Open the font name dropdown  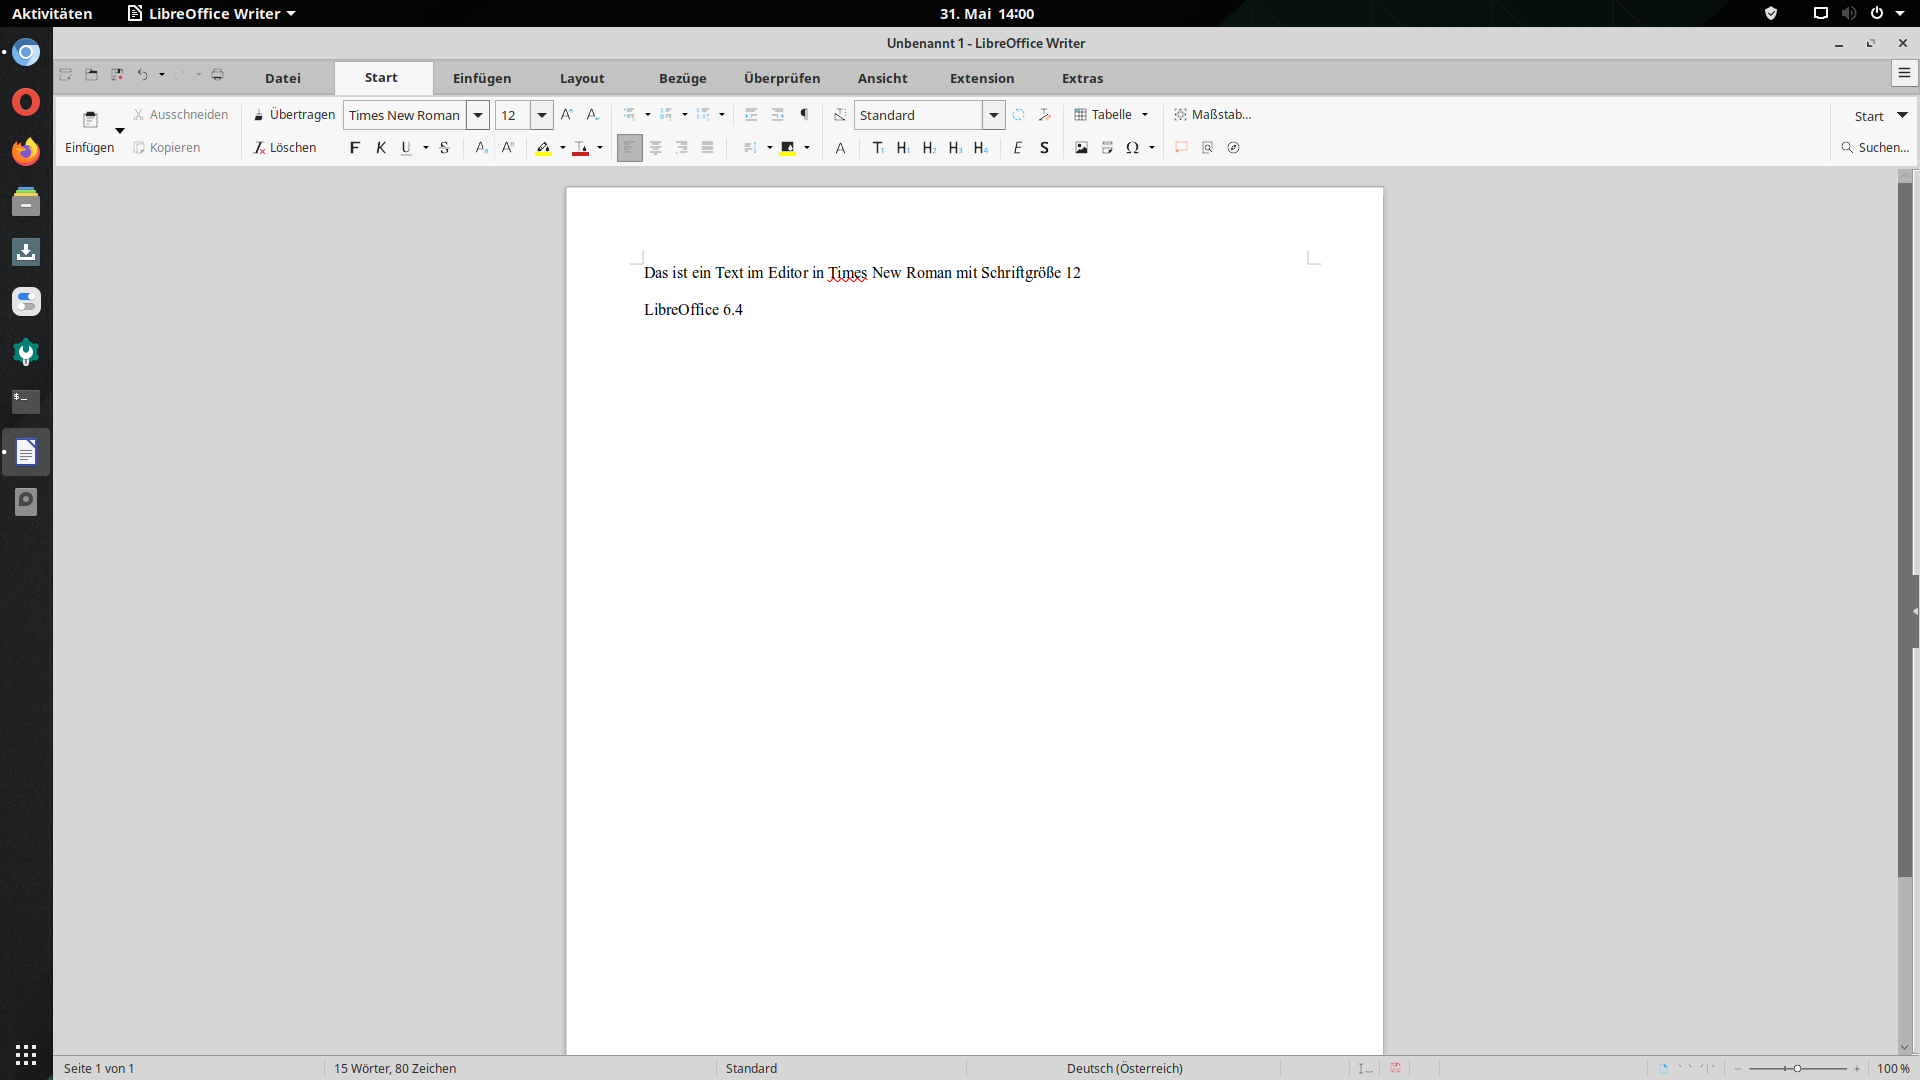coord(478,115)
